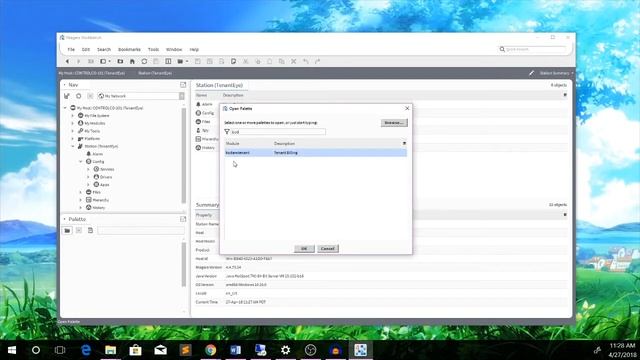Viewport: 640px width, 360px height.
Task: Open column options menu in Open Palette table
Action: click(404, 143)
